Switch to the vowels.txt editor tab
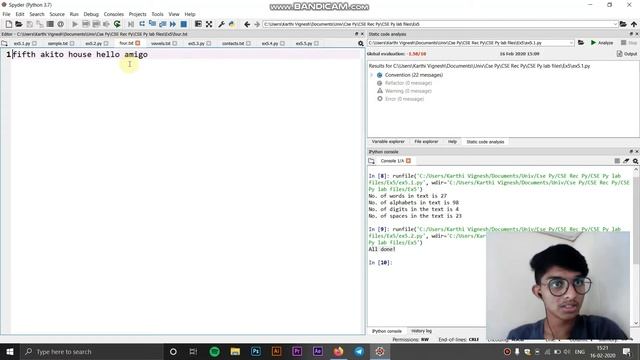This screenshot has height=360, width=640. pos(160,43)
